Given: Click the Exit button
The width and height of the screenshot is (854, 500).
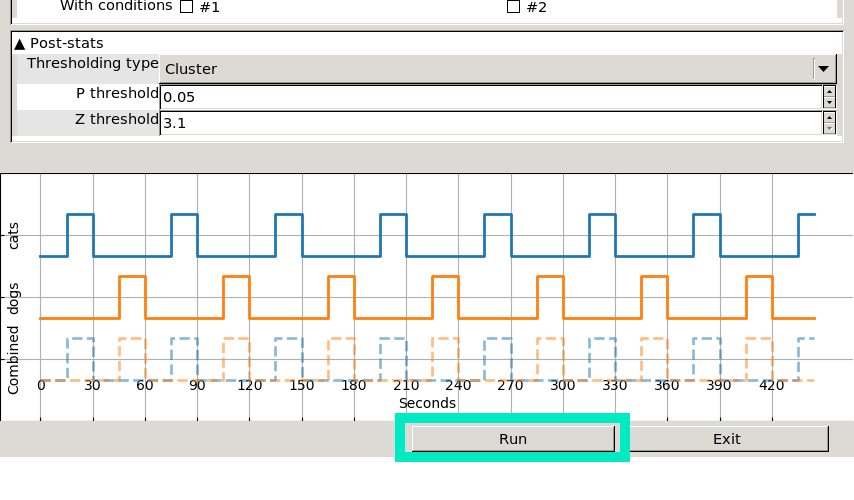Looking at the screenshot, I should (726, 439).
